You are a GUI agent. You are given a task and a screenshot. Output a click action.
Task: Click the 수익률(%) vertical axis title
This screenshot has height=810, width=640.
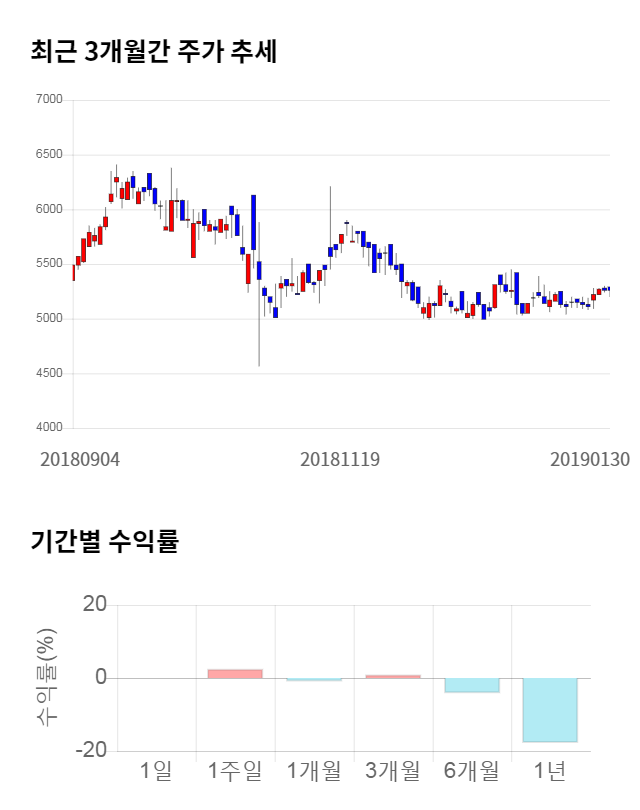point(46,678)
